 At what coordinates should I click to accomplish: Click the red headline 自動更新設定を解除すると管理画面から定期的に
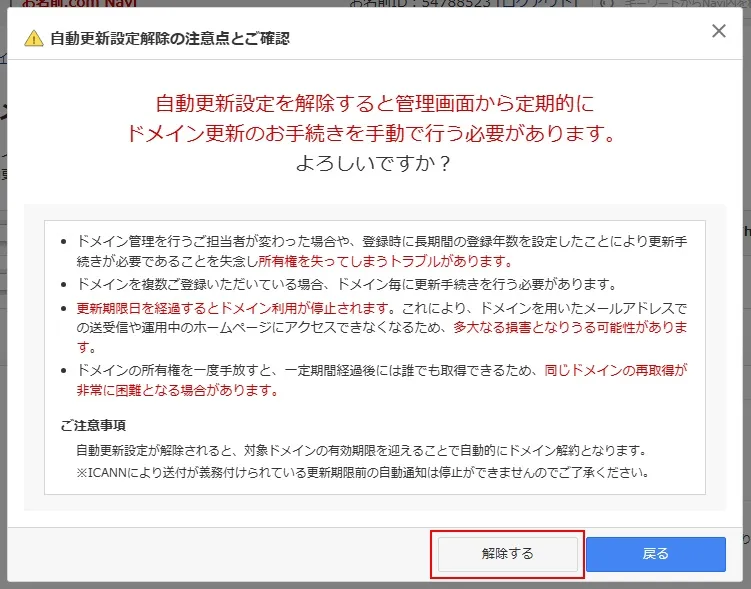(375, 103)
